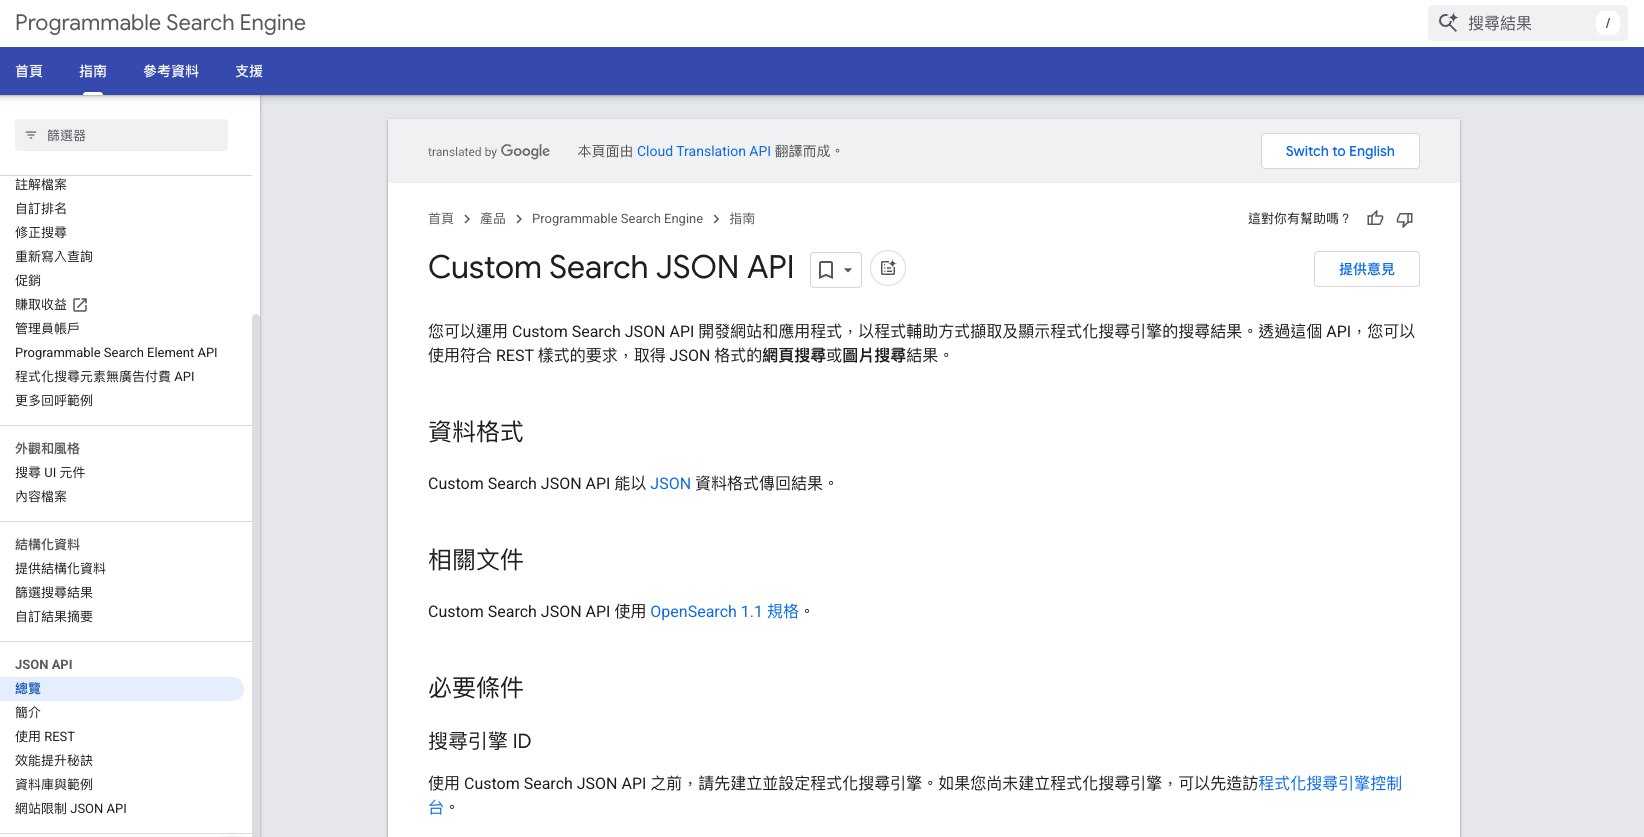The height and width of the screenshot is (837, 1644).
Task: Open 搜尋 UI 元件 in the sidebar
Action: (50, 473)
